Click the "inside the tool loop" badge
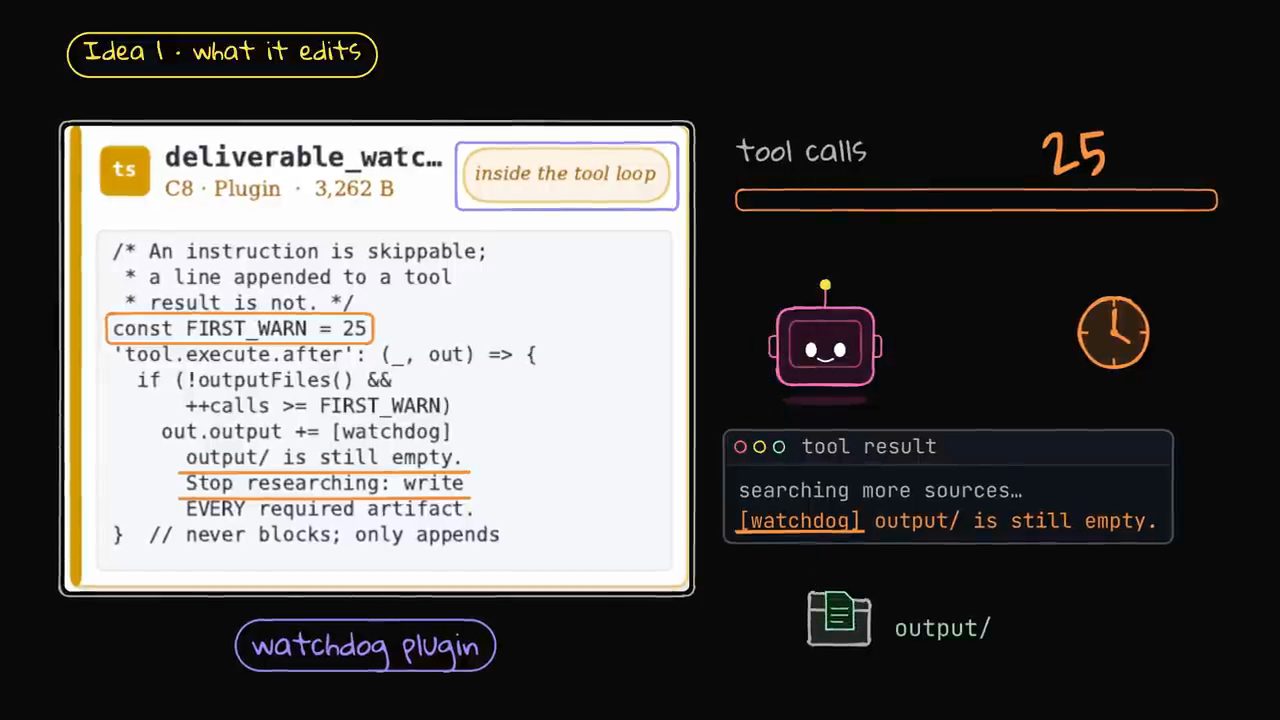Viewport: 1280px width, 720px height. click(x=566, y=174)
